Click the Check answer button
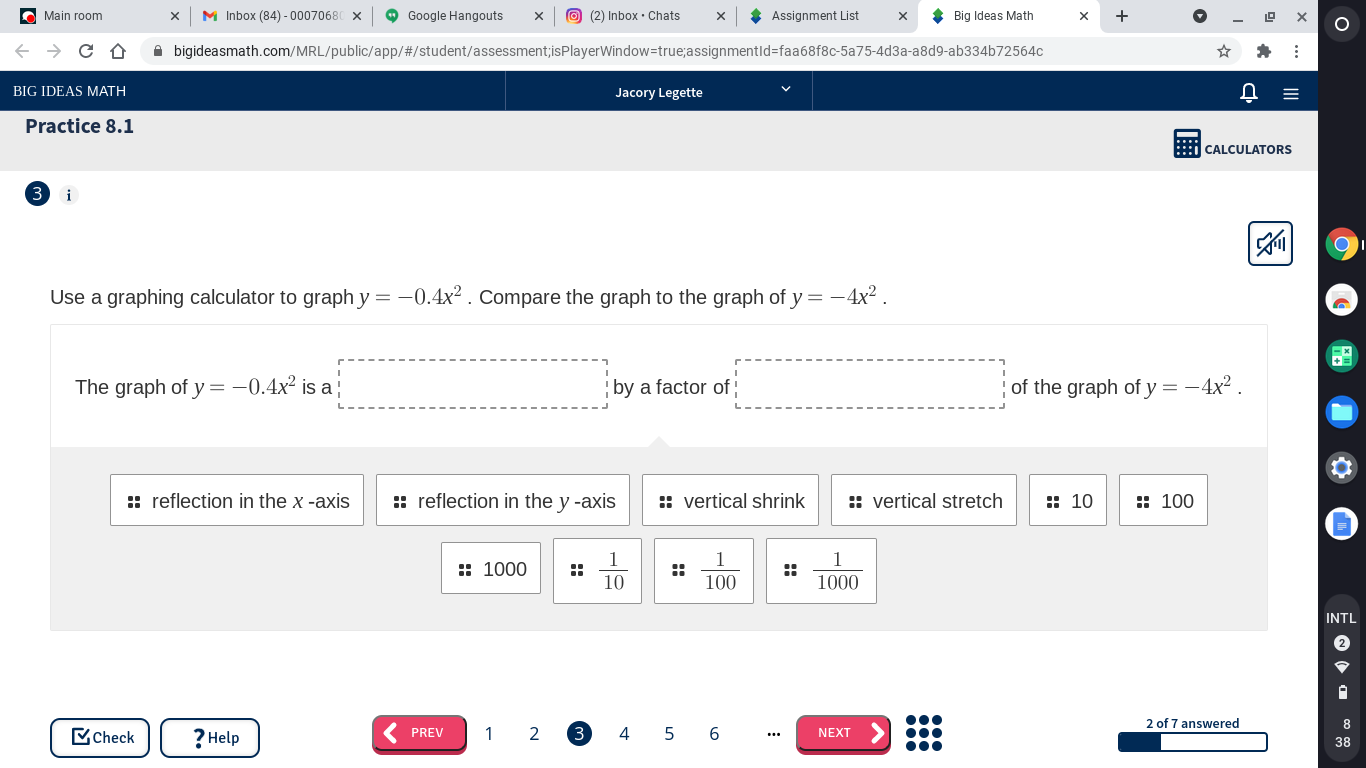Viewport: 1366px width, 768px height. click(x=100, y=738)
